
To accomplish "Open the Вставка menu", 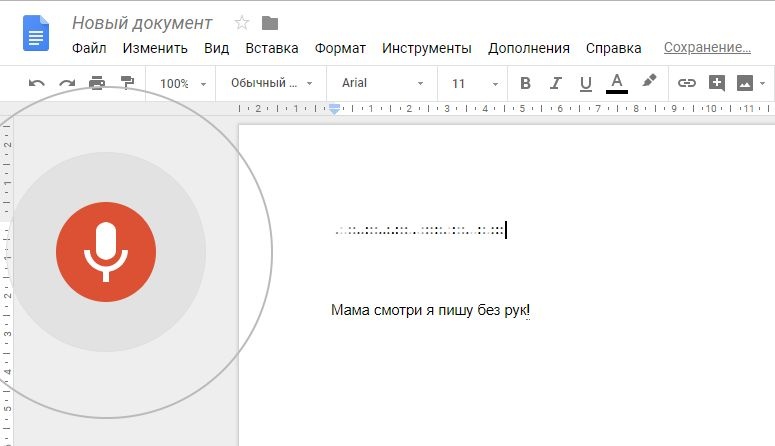I will 271,48.
